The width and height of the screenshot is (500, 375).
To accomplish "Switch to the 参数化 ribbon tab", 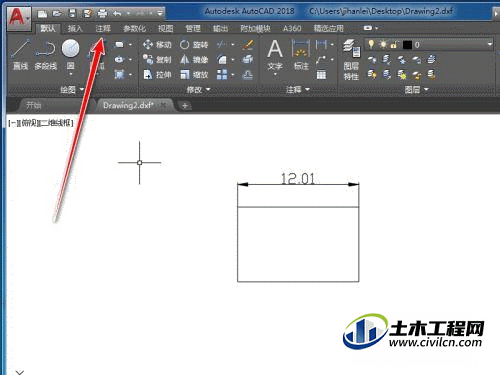I will (135, 28).
